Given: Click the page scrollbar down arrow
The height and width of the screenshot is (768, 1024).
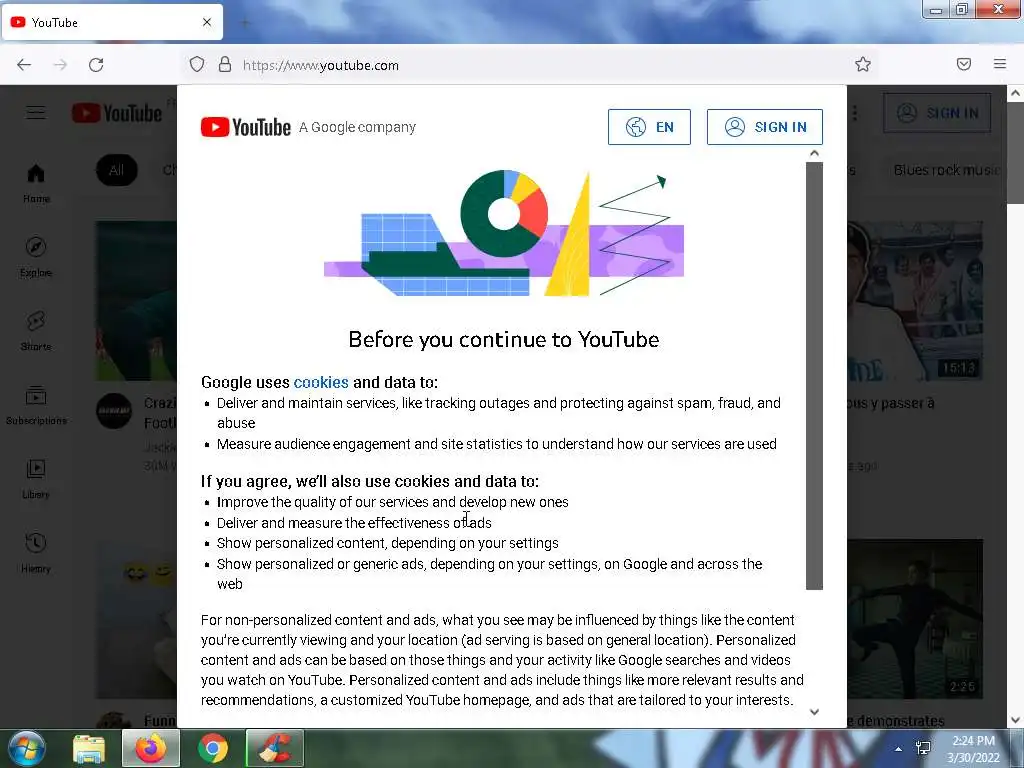Looking at the screenshot, I should [1016, 720].
